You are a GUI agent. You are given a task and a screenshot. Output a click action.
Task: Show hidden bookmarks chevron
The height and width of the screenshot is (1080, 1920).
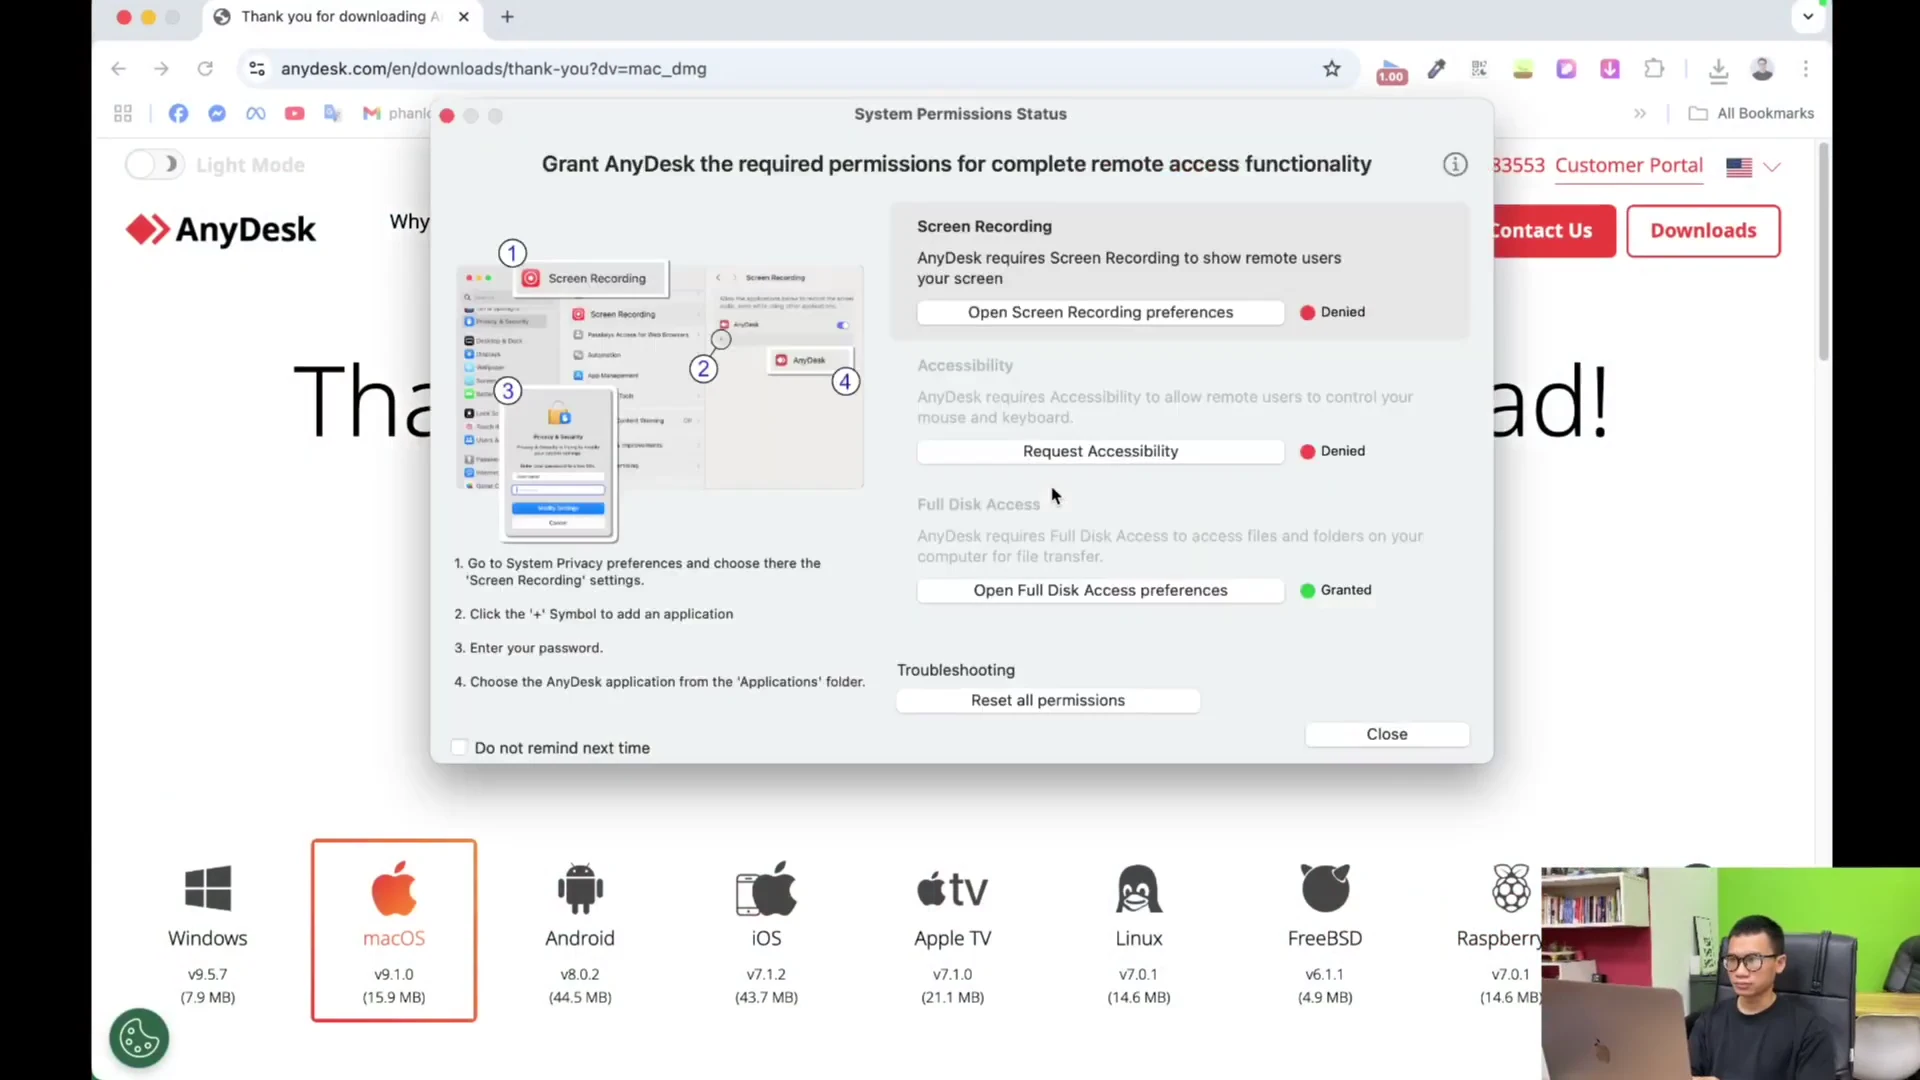coord(1640,114)
